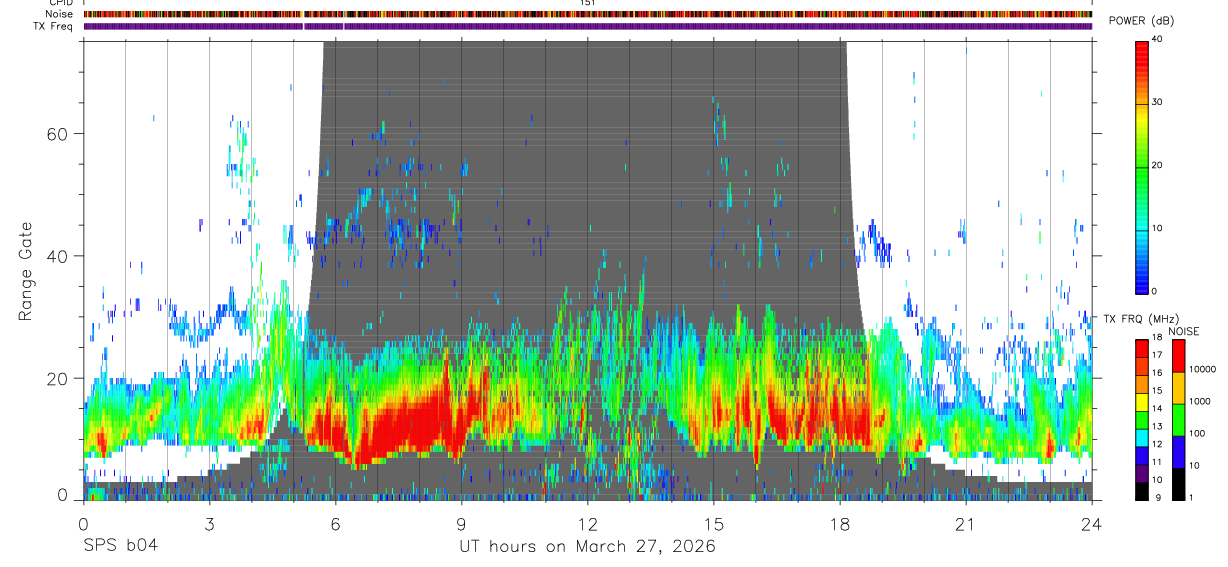Image resolution: width=1228 pixels, height=567 pixels.
Task: Click the x-axis tick label '18'
Action: [x=840, y=523]
